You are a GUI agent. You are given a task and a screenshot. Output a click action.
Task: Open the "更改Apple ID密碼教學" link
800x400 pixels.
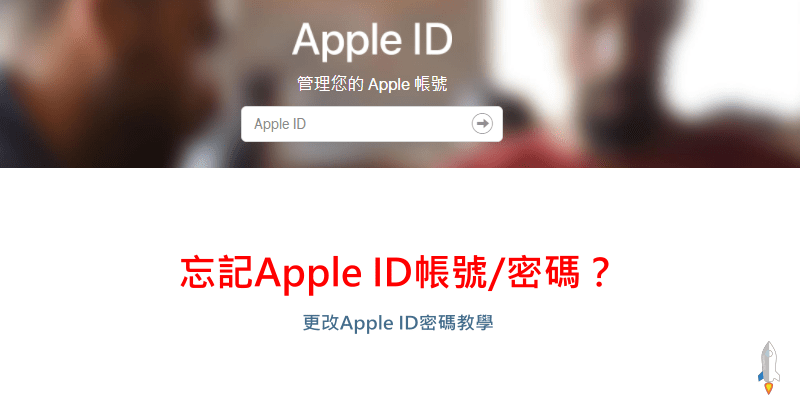(398, 323)
